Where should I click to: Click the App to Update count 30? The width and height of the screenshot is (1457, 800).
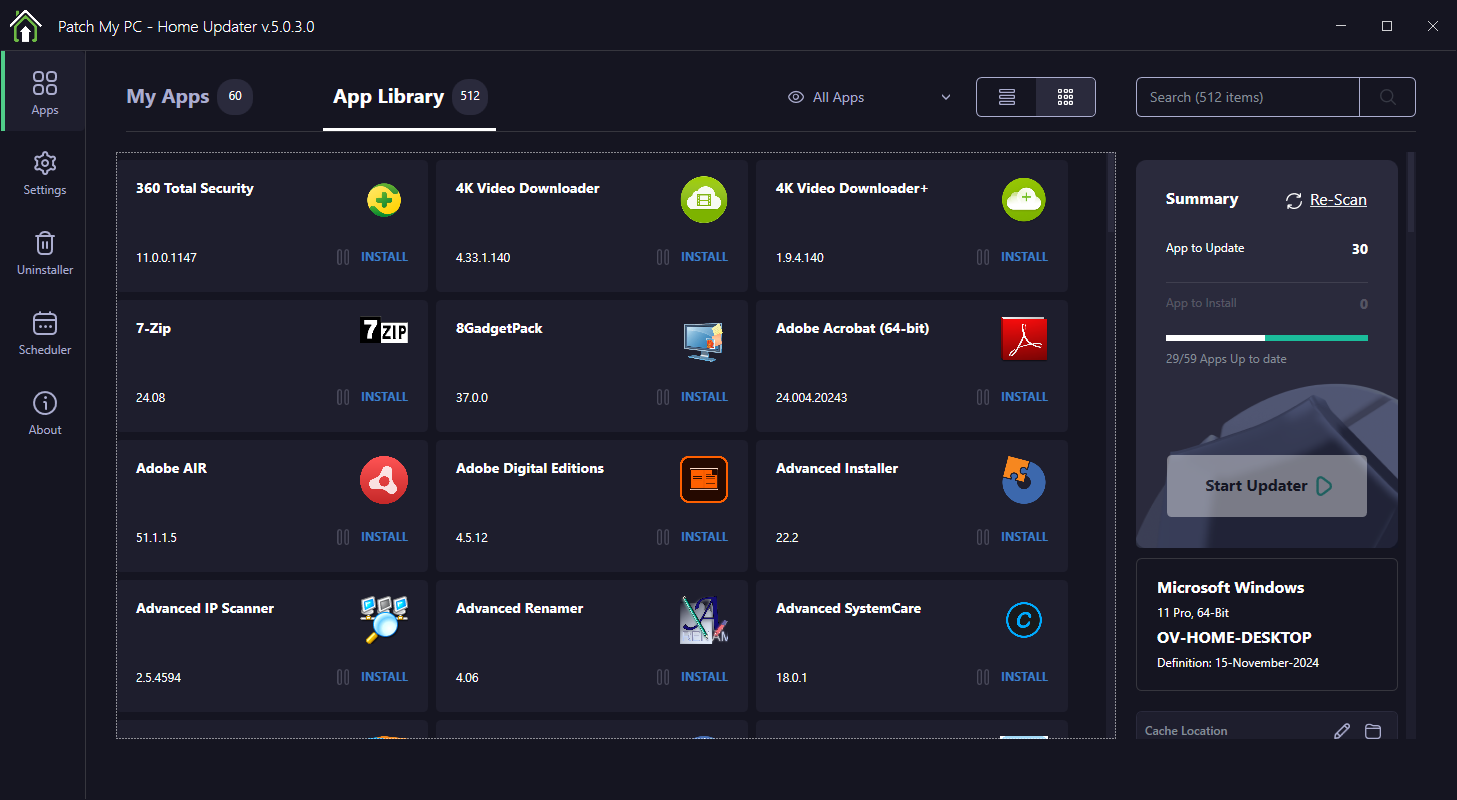click(1360, 249)
